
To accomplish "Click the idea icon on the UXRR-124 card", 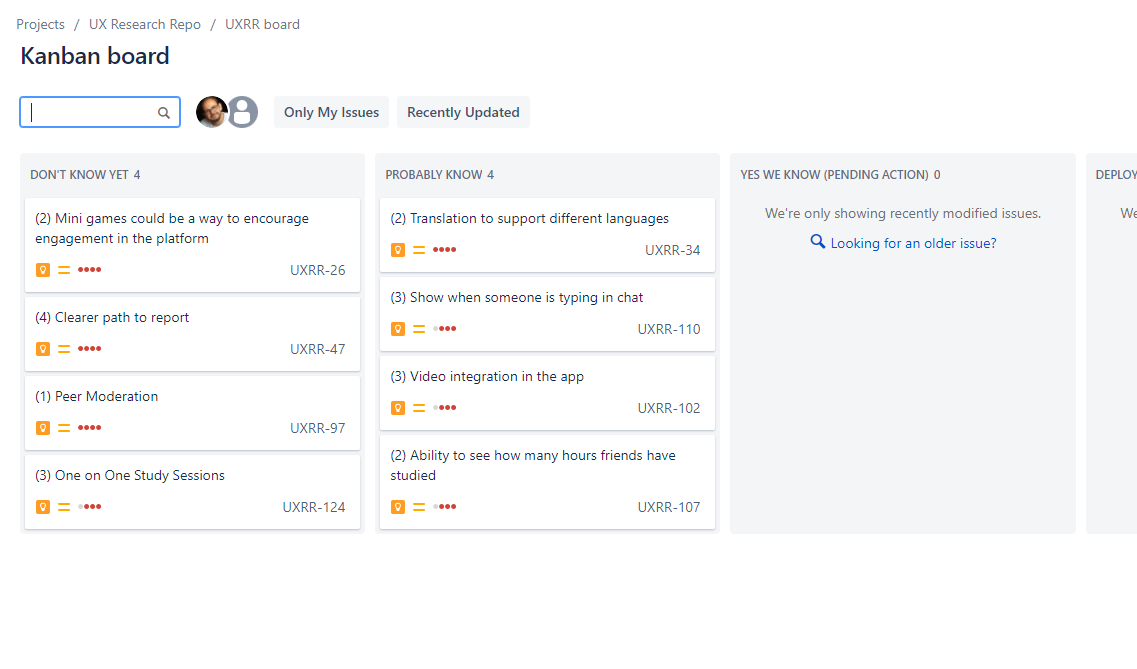I will 42,506.
